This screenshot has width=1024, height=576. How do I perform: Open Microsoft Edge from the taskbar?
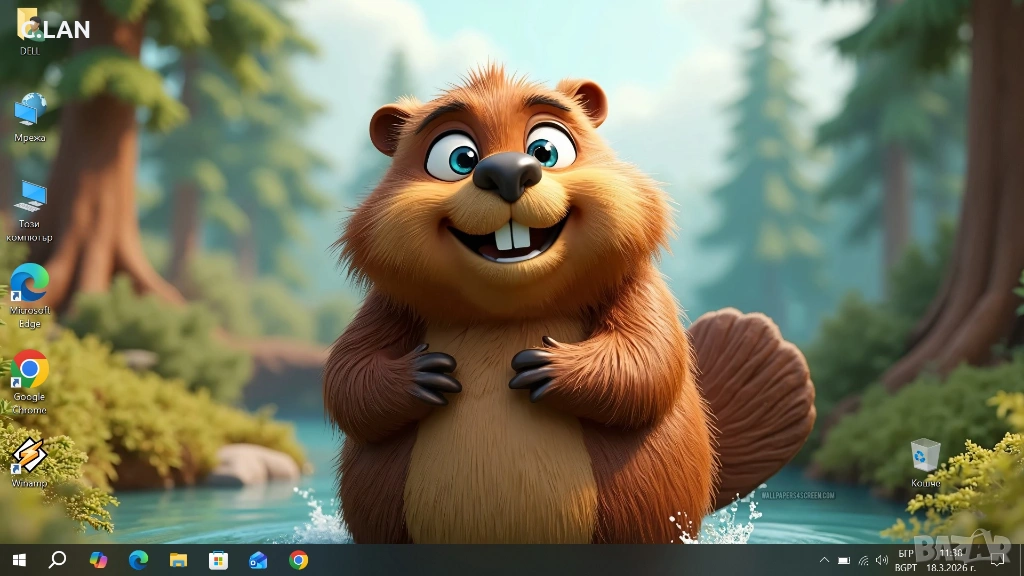coord(138,560)
